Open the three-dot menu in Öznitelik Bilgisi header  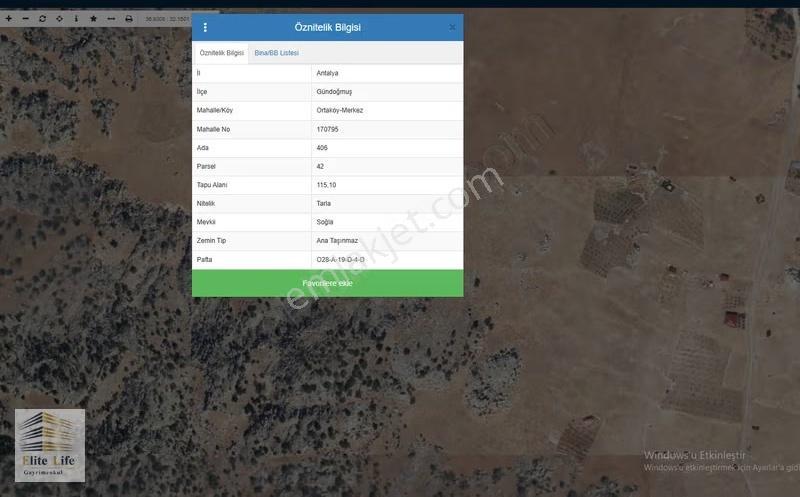205,27
